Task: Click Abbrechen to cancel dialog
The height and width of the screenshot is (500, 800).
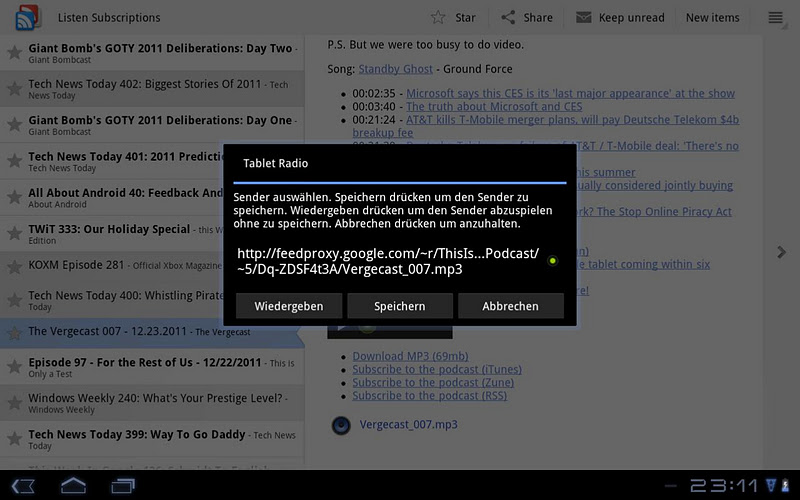Action: click(x=510, y=306)
